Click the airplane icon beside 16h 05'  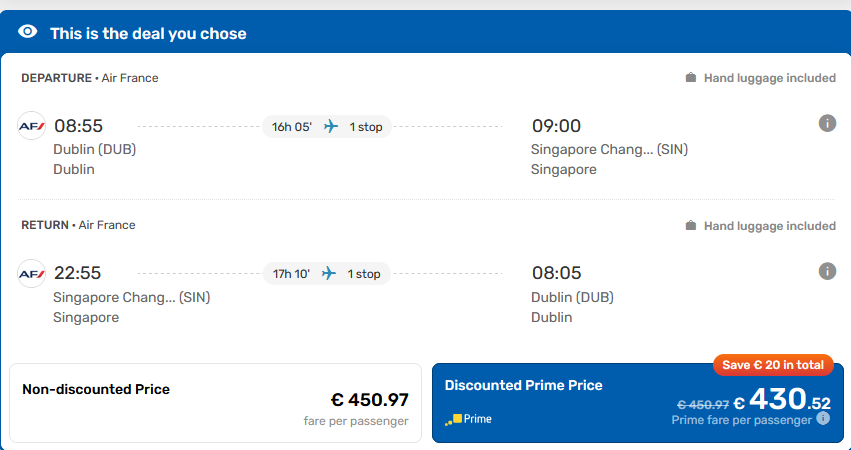pos(331,126)
